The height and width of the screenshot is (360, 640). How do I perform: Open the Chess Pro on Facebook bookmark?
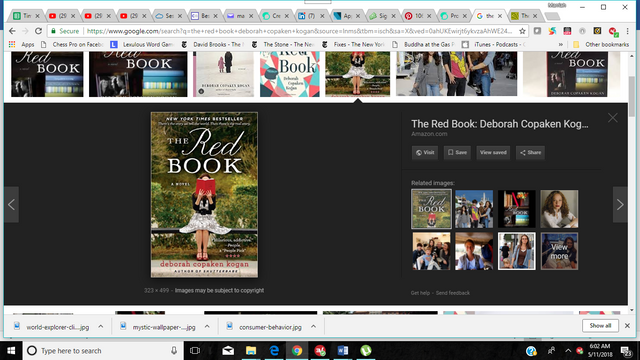click(73, 44)
